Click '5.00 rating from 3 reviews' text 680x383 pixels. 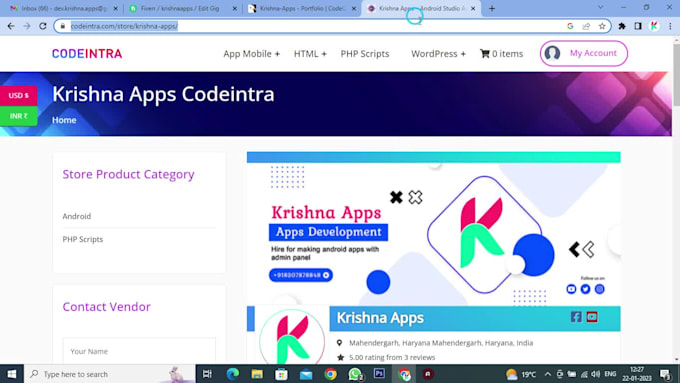[392, 357]
